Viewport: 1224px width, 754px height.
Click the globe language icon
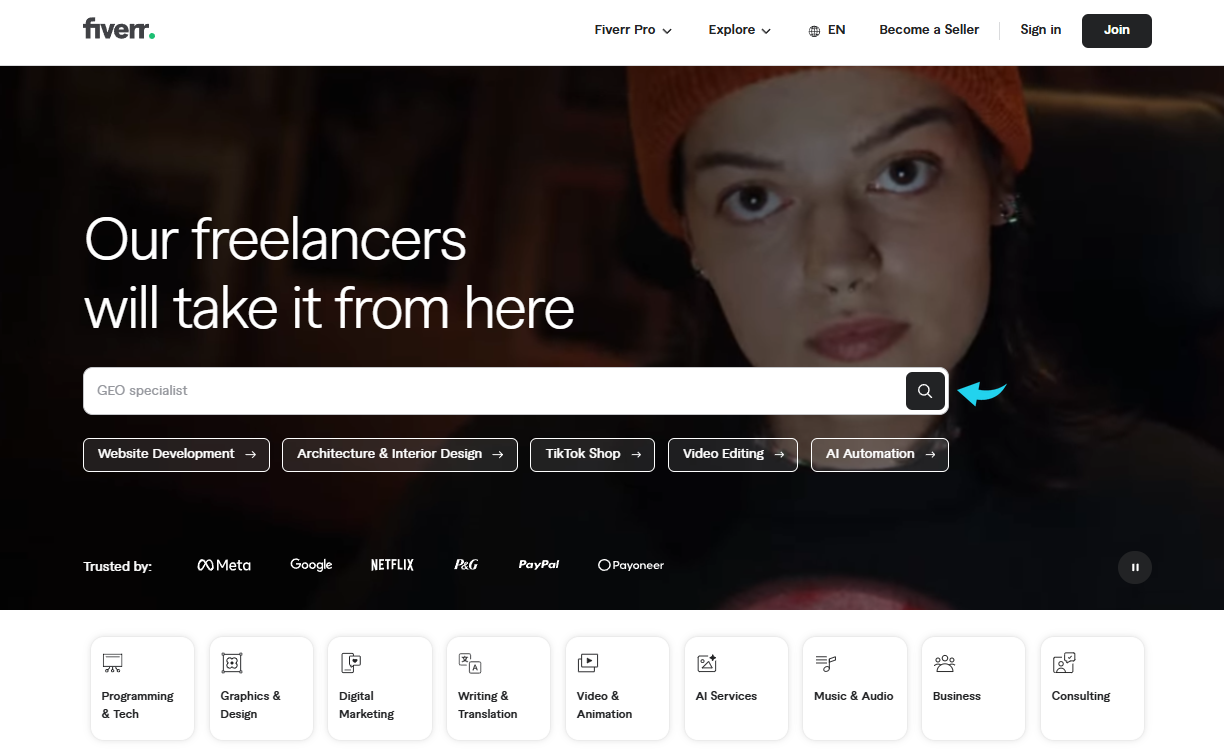pyautogui.click(x=814, y=31)
